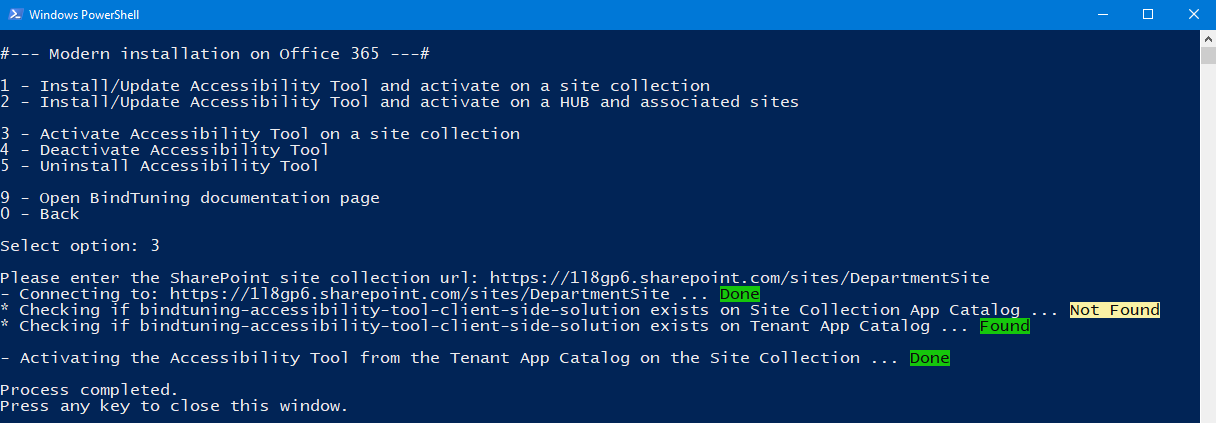Maximize the Windows PowerShell window
The image size is (1216, 423).
[x=1147, y=14]
